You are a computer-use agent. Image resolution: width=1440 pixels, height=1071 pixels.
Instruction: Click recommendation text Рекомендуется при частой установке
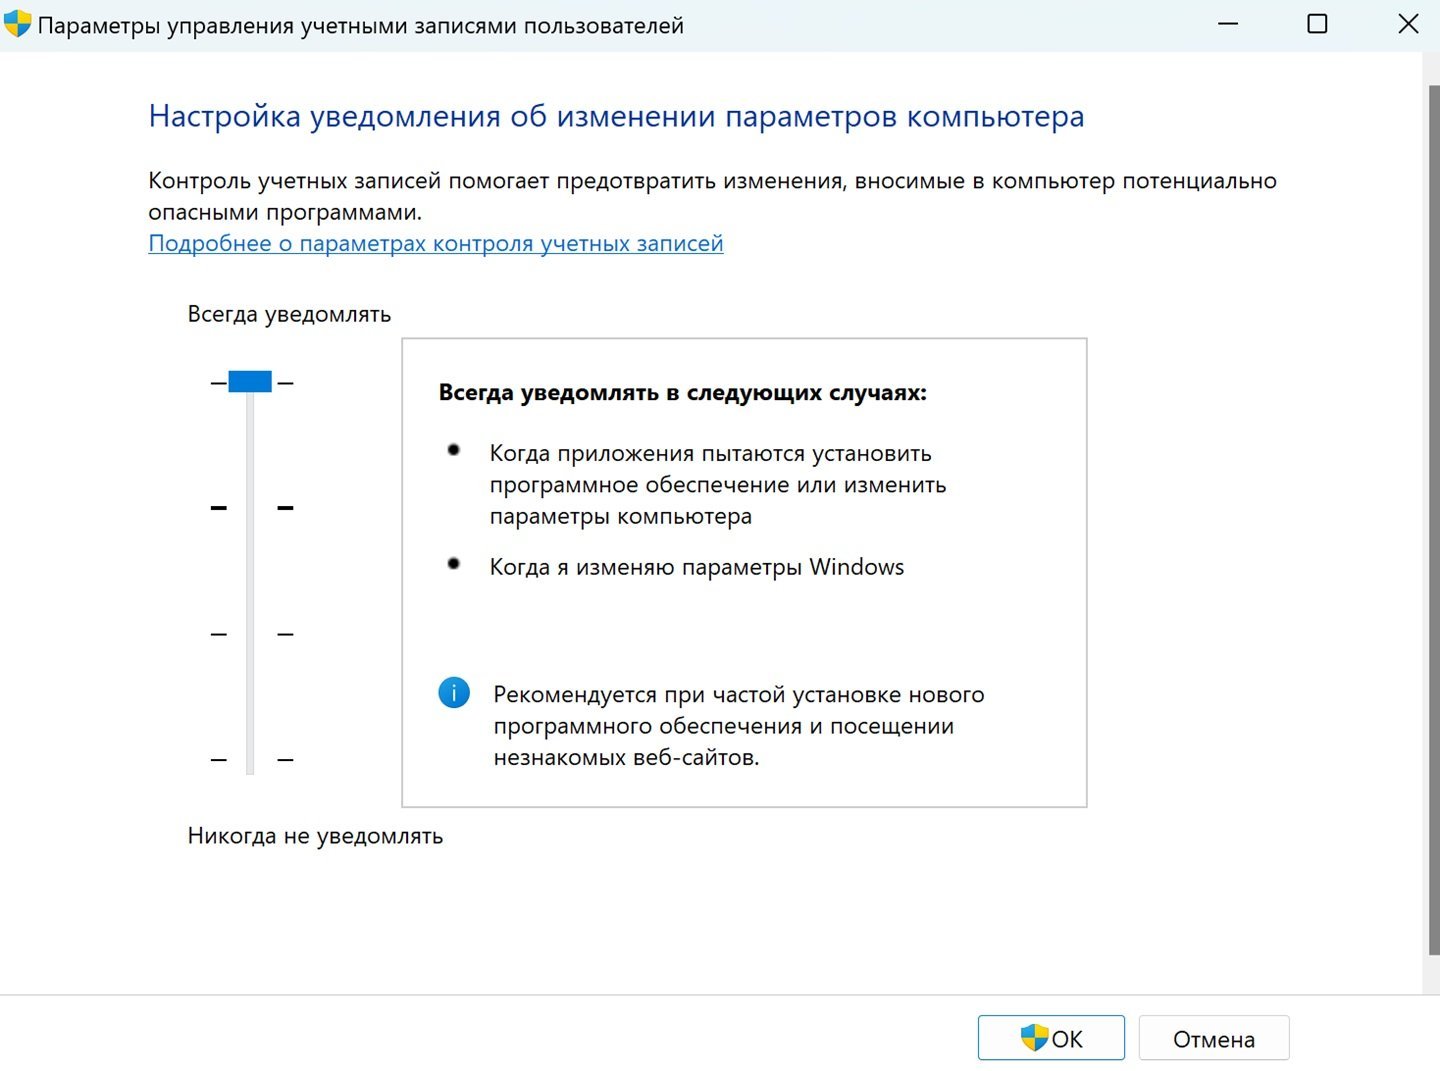coord(739,725)
